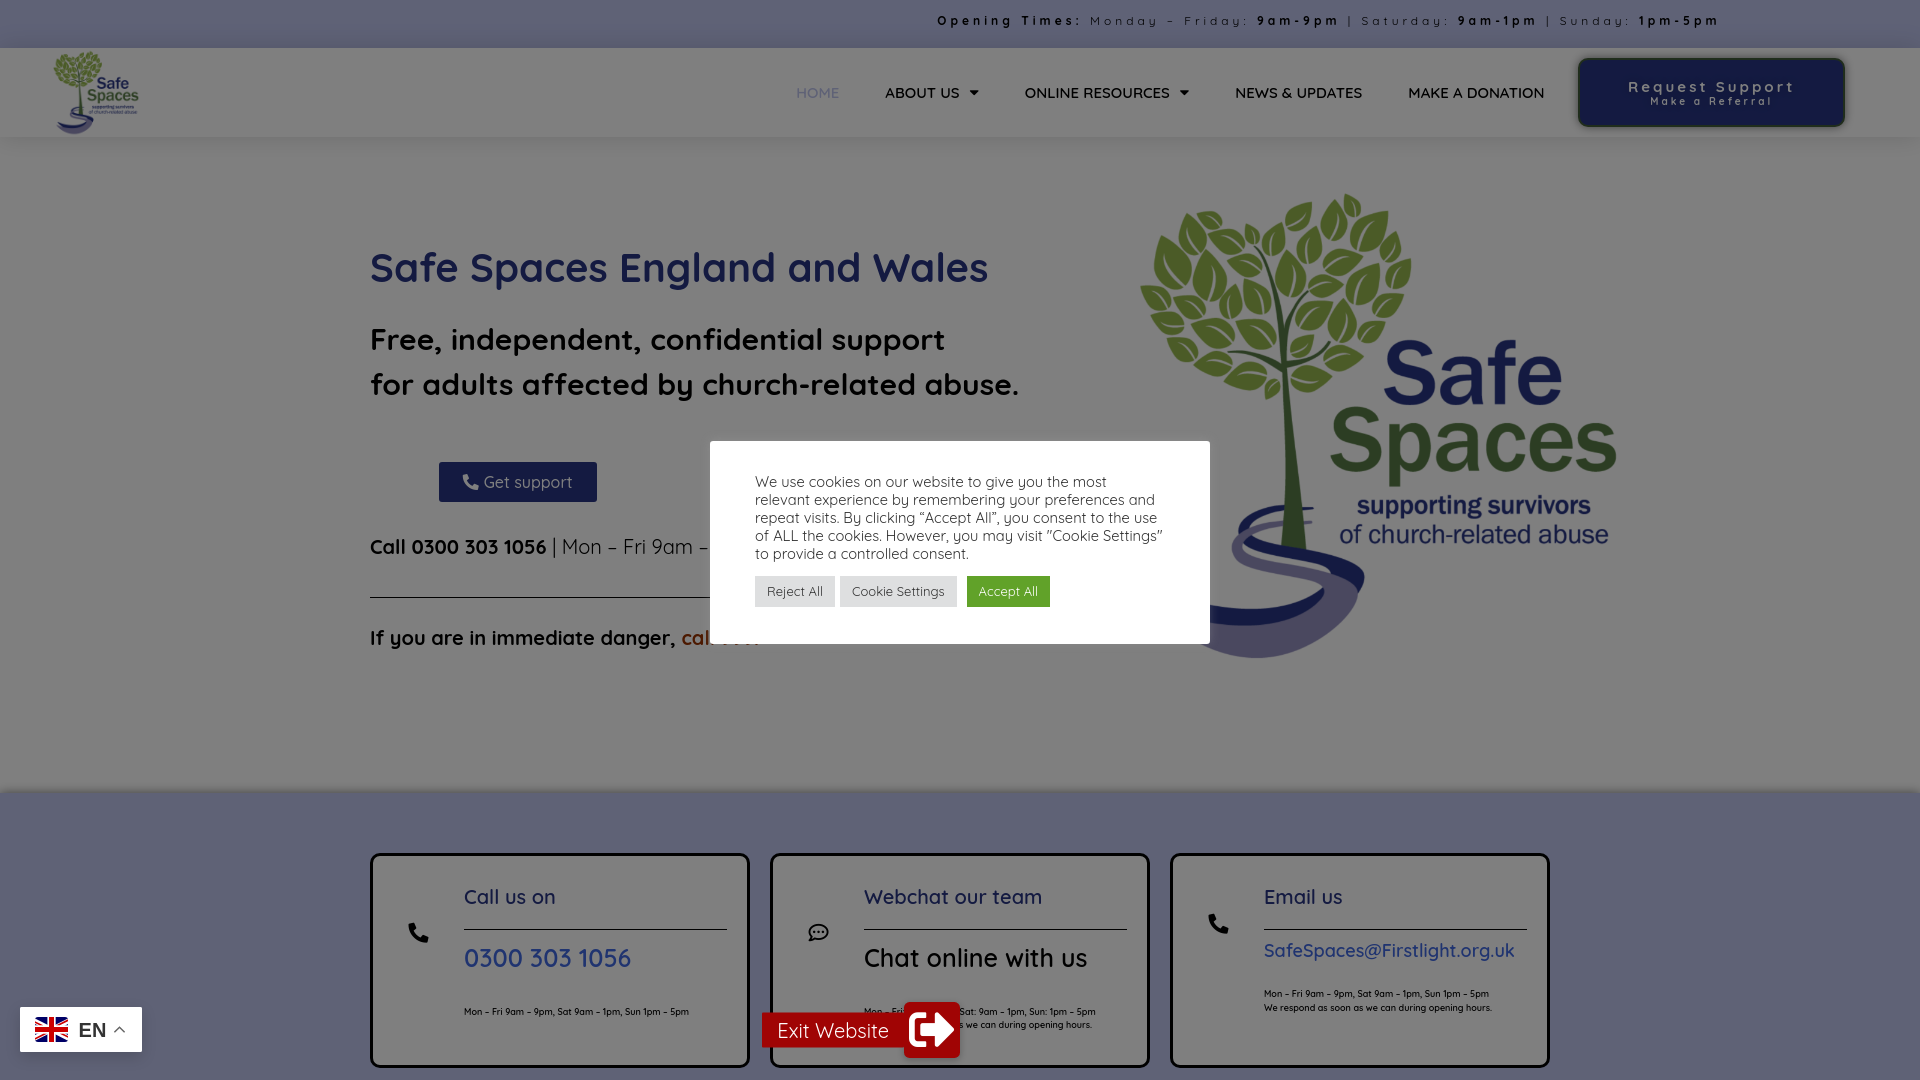Click the Exit Website arrow icon

click(x=932, y=1030)
